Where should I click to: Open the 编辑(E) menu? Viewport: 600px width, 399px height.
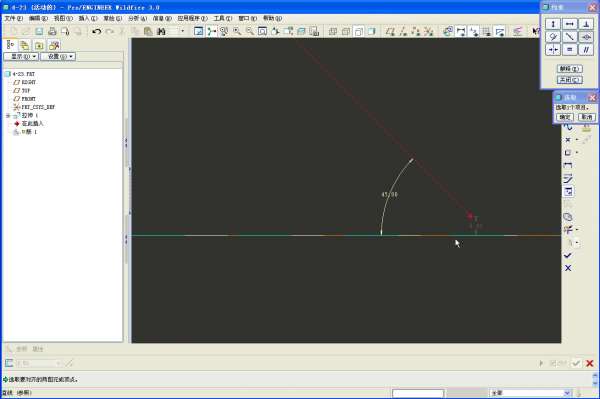coord(38,18)
